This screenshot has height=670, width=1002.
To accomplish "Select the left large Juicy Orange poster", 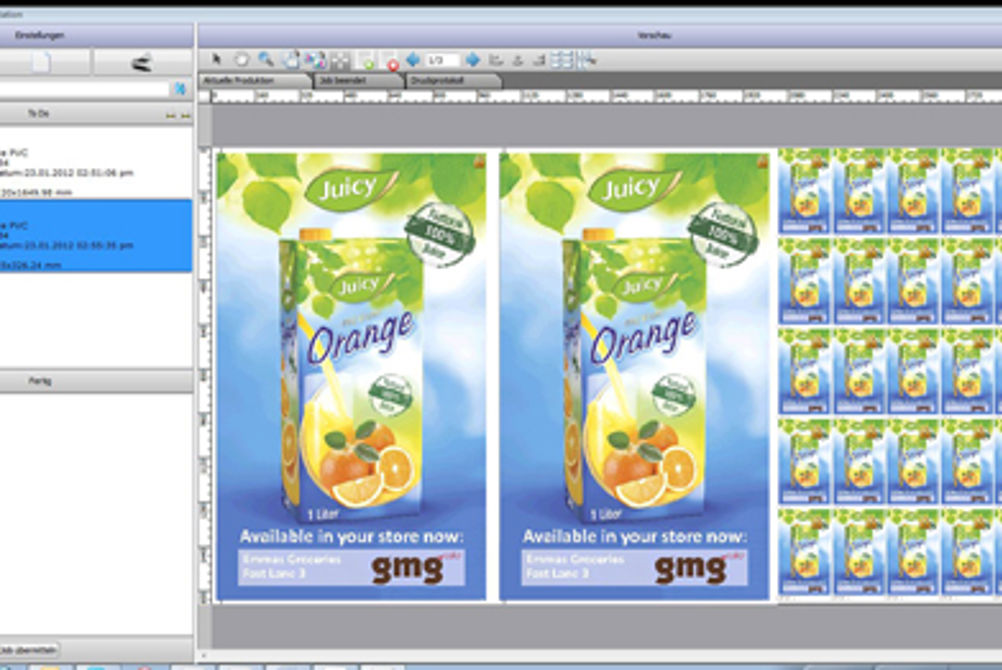I will coord(351,376).
